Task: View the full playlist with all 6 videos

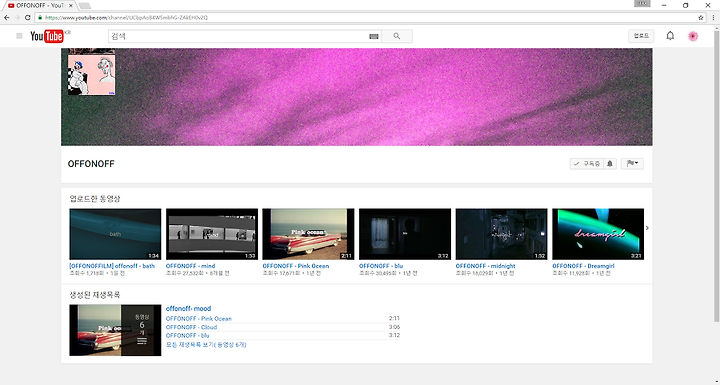Action: (206, 345)
